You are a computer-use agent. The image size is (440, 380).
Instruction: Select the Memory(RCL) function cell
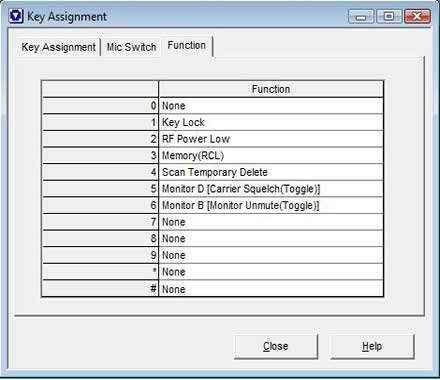[271, 156]
